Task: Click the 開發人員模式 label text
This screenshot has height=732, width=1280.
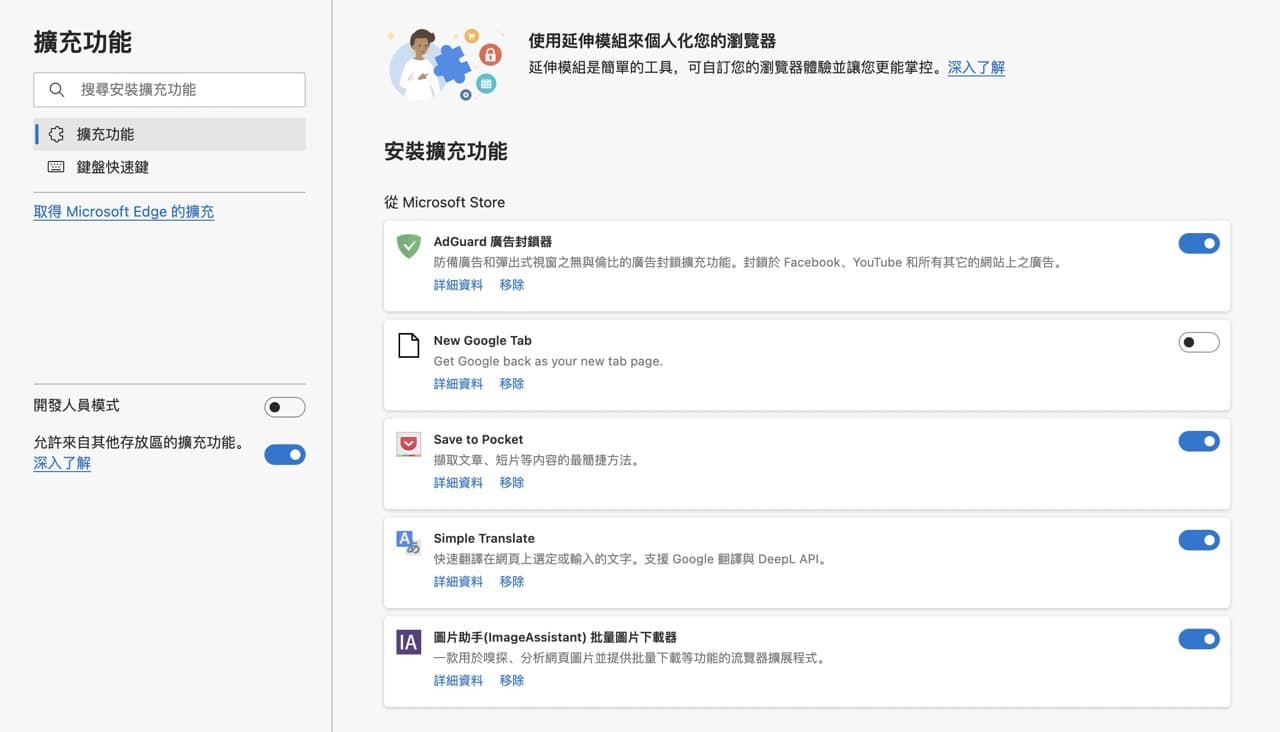Action: [x=76, y=406]
